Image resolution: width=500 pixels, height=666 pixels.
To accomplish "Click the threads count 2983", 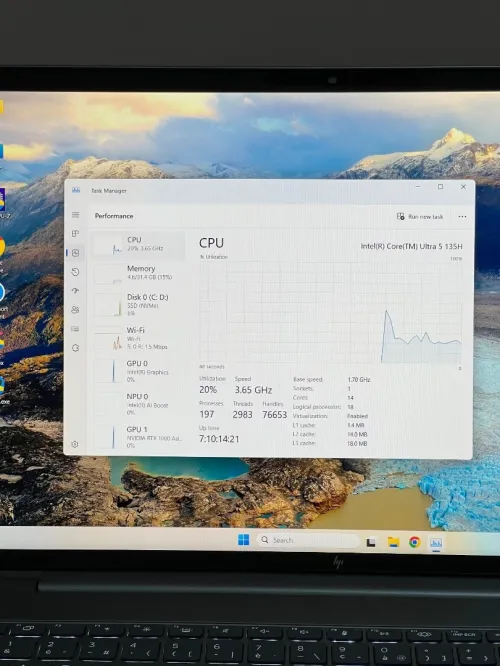I will click(x=243, y=414).
